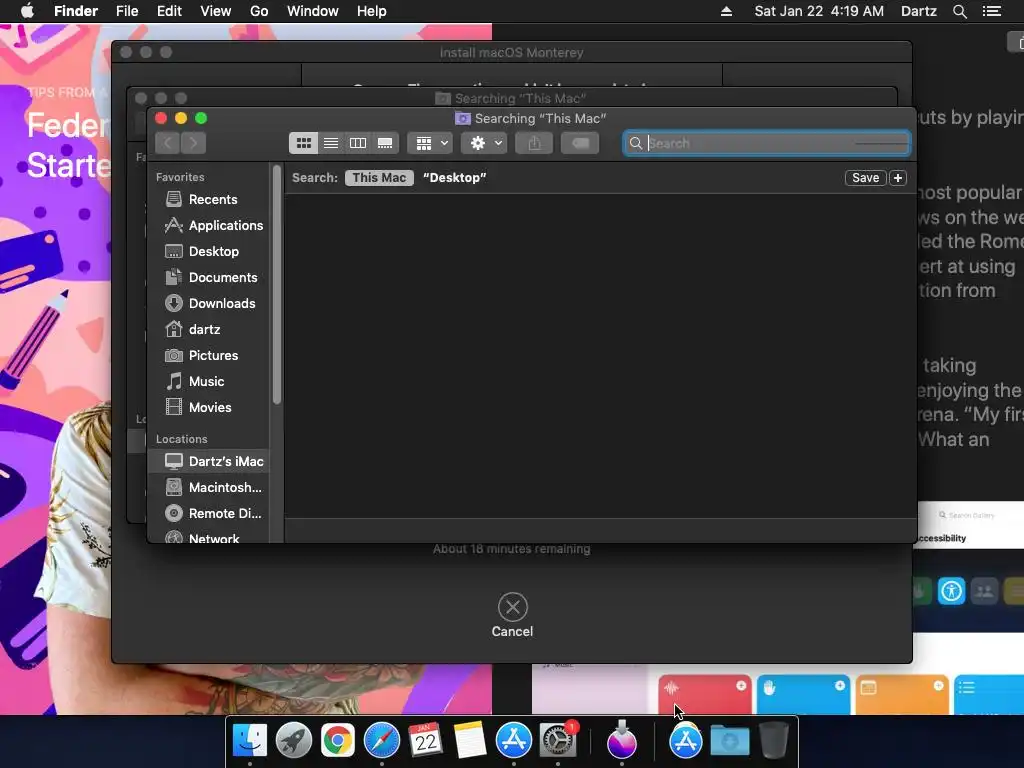Image resolution: width=1024 pixels, height=768 pixels.
Task: Open the Help menu
Action: (x=372, y=11)
